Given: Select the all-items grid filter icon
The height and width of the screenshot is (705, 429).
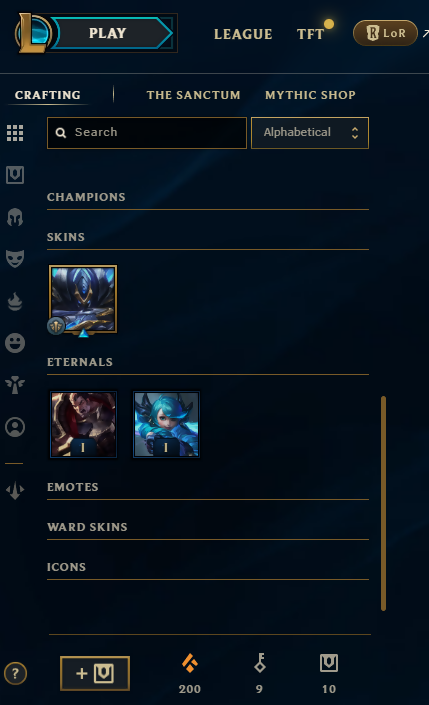Looking at the screenshot, I should [15, 133].
